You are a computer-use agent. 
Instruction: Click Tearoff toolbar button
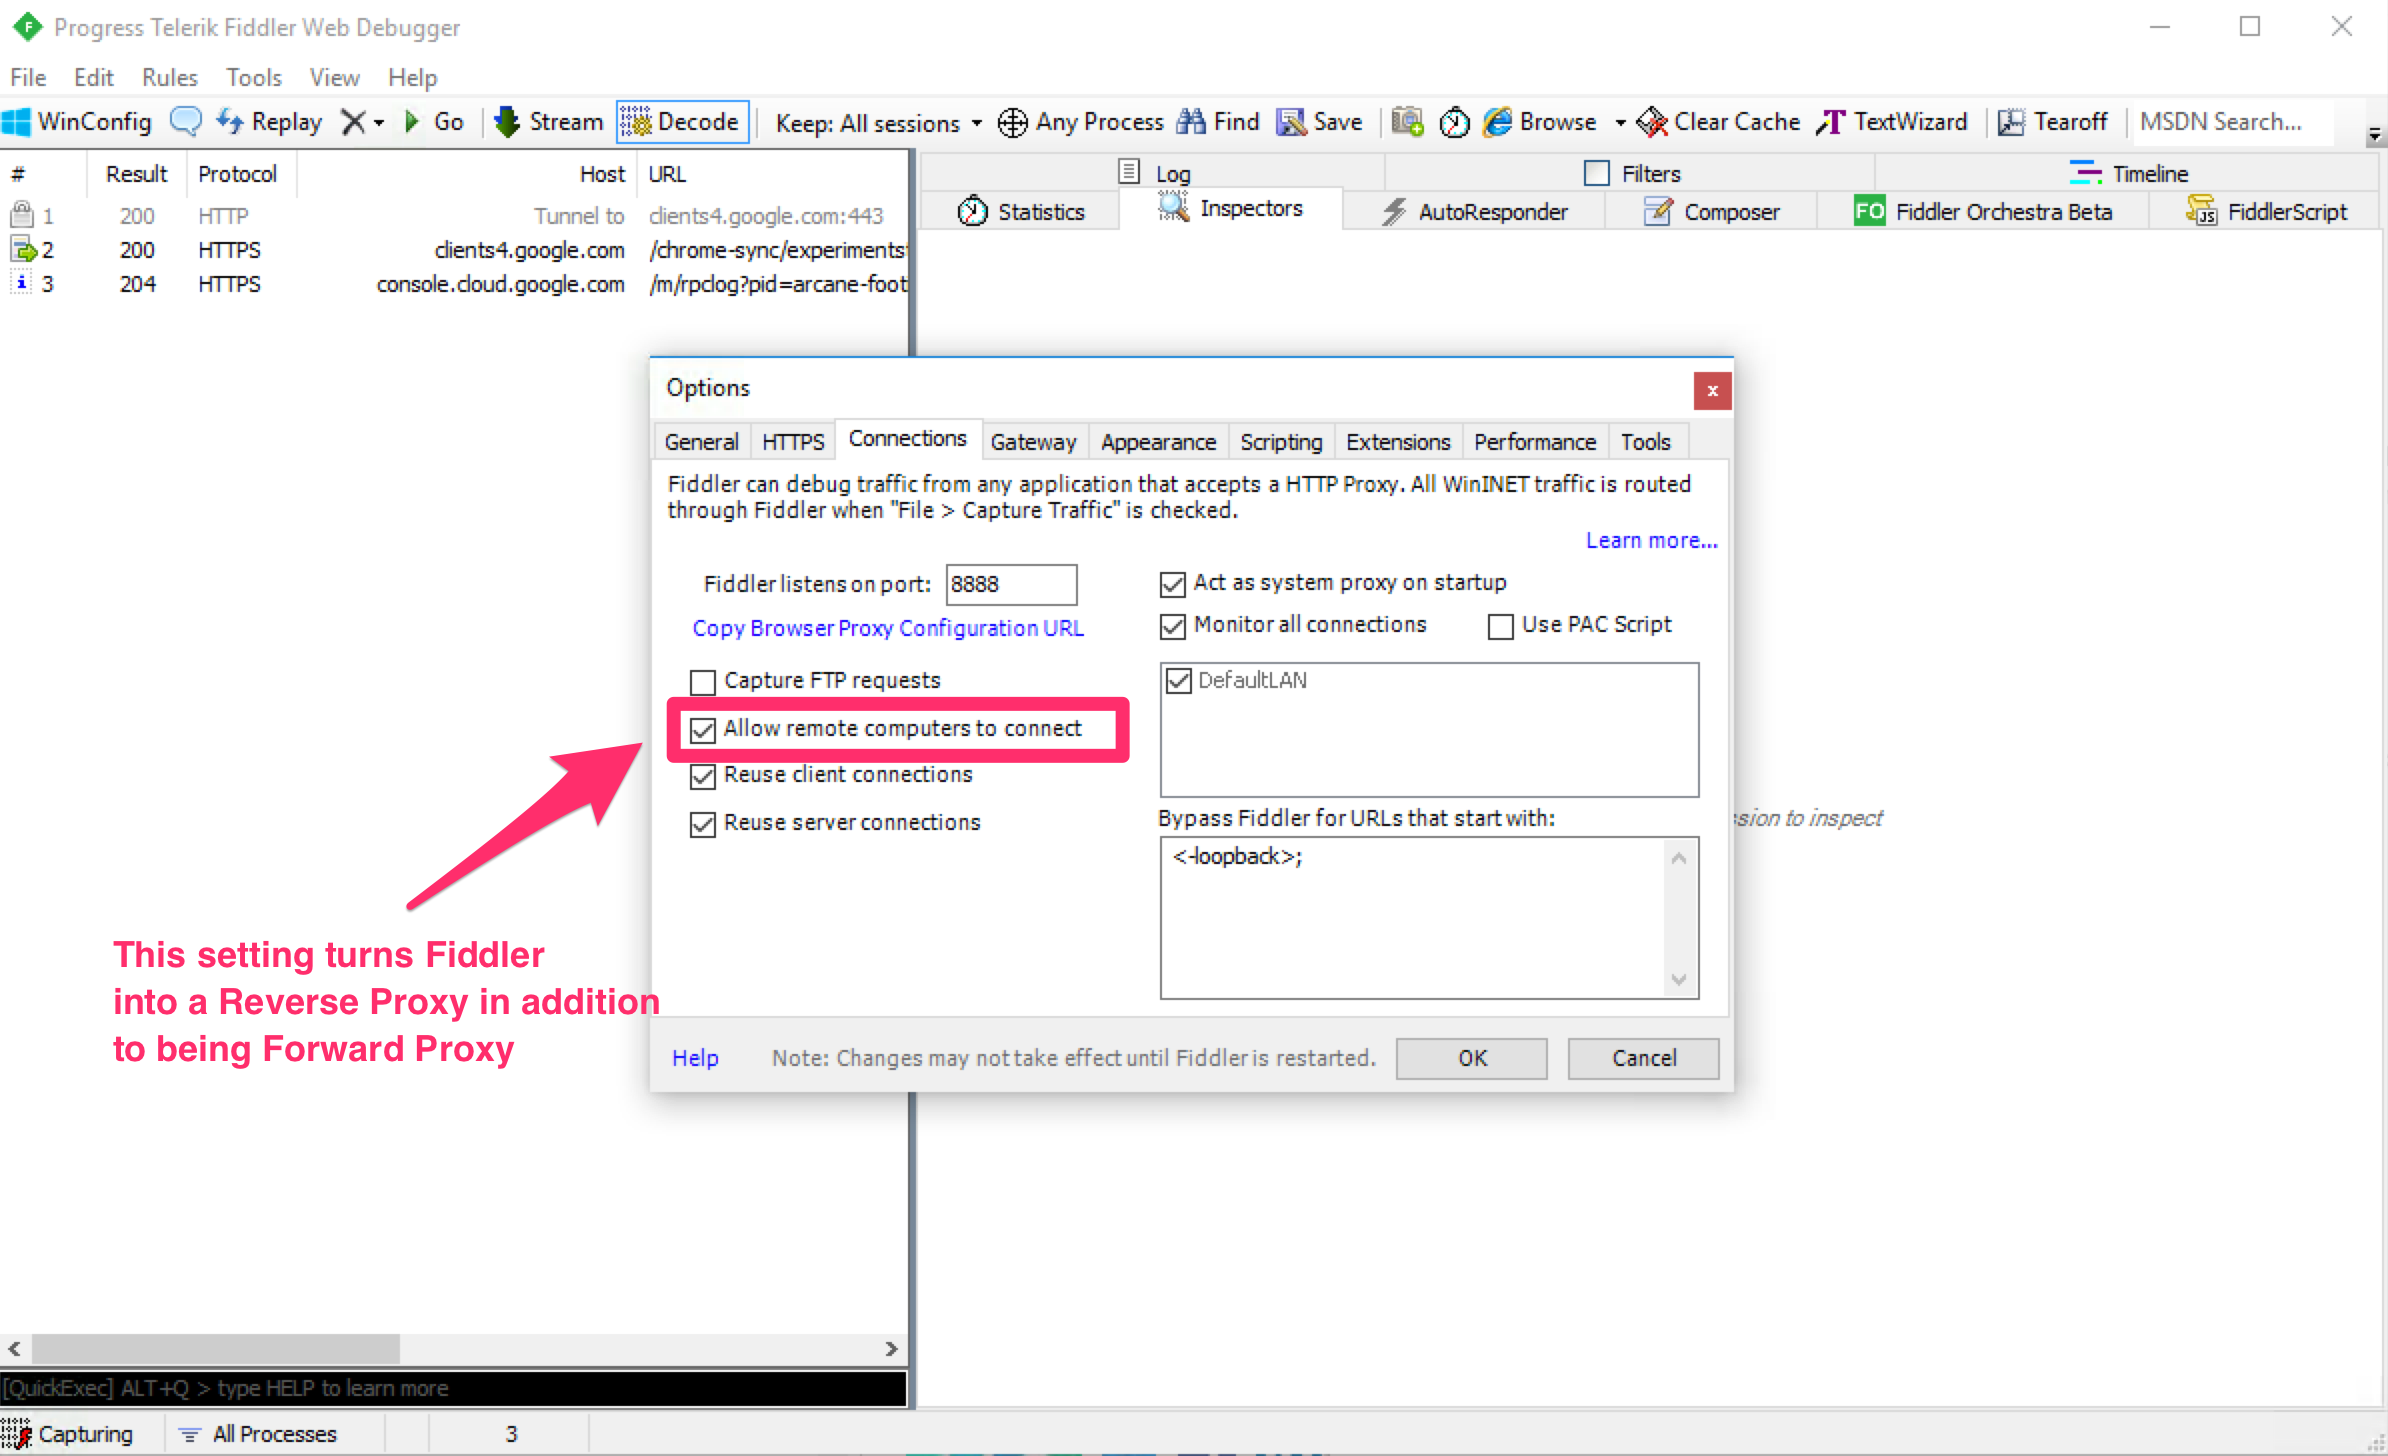(2053, 122)
